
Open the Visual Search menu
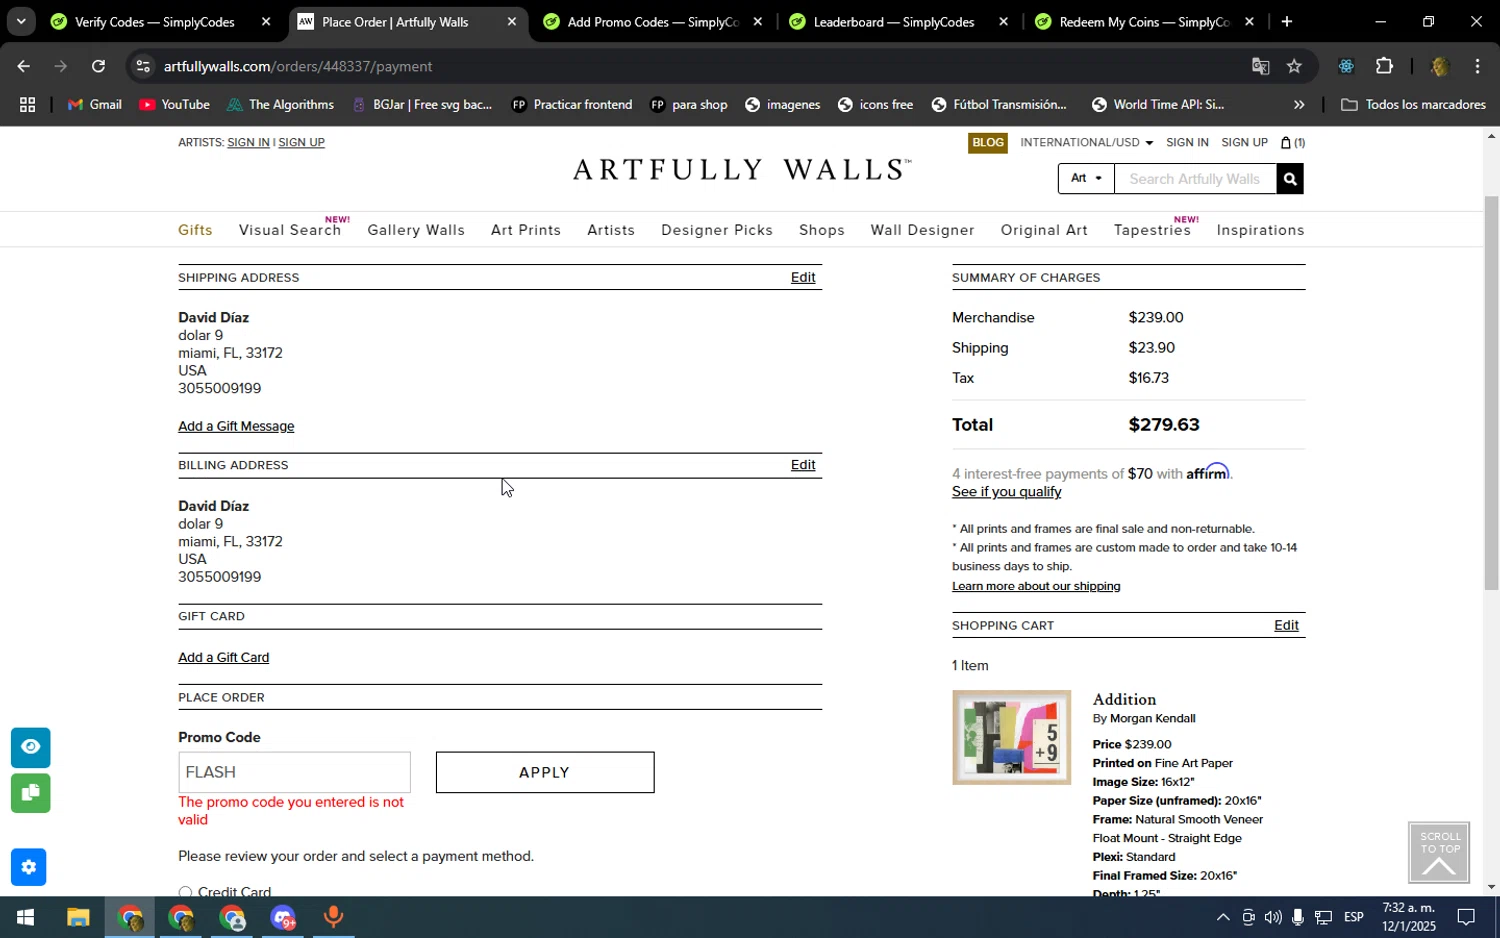point(290,230)
